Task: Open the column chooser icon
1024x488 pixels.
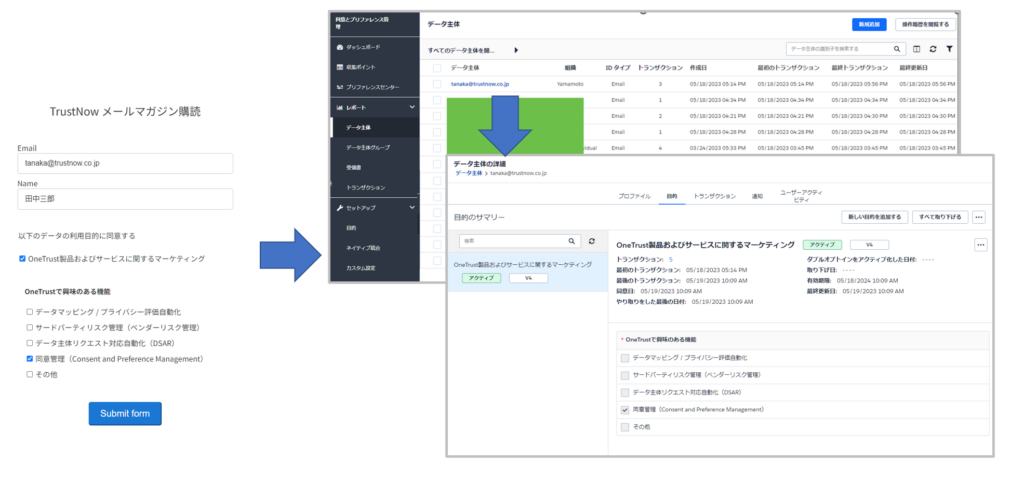Action: (916, 48)
